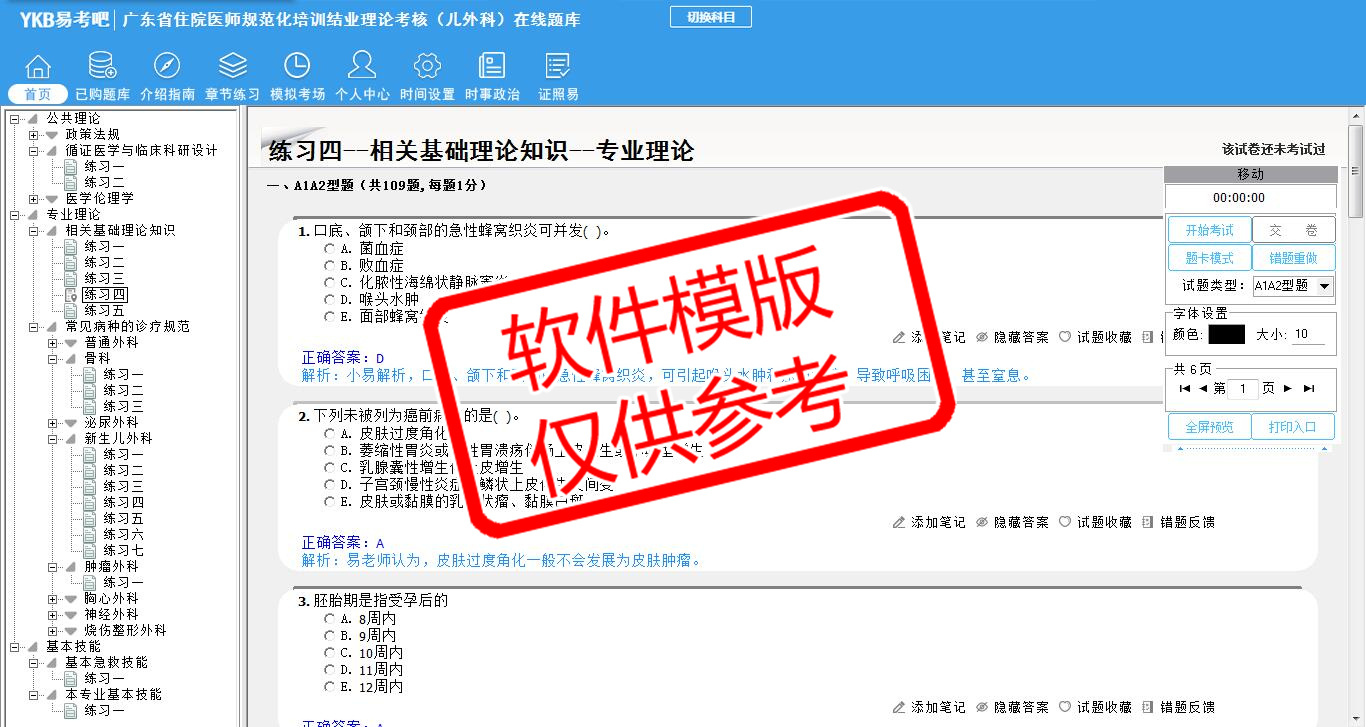Go to 个人中心 user icon
This screenshot has width=1366, height=727.
[x=362, y=67]
